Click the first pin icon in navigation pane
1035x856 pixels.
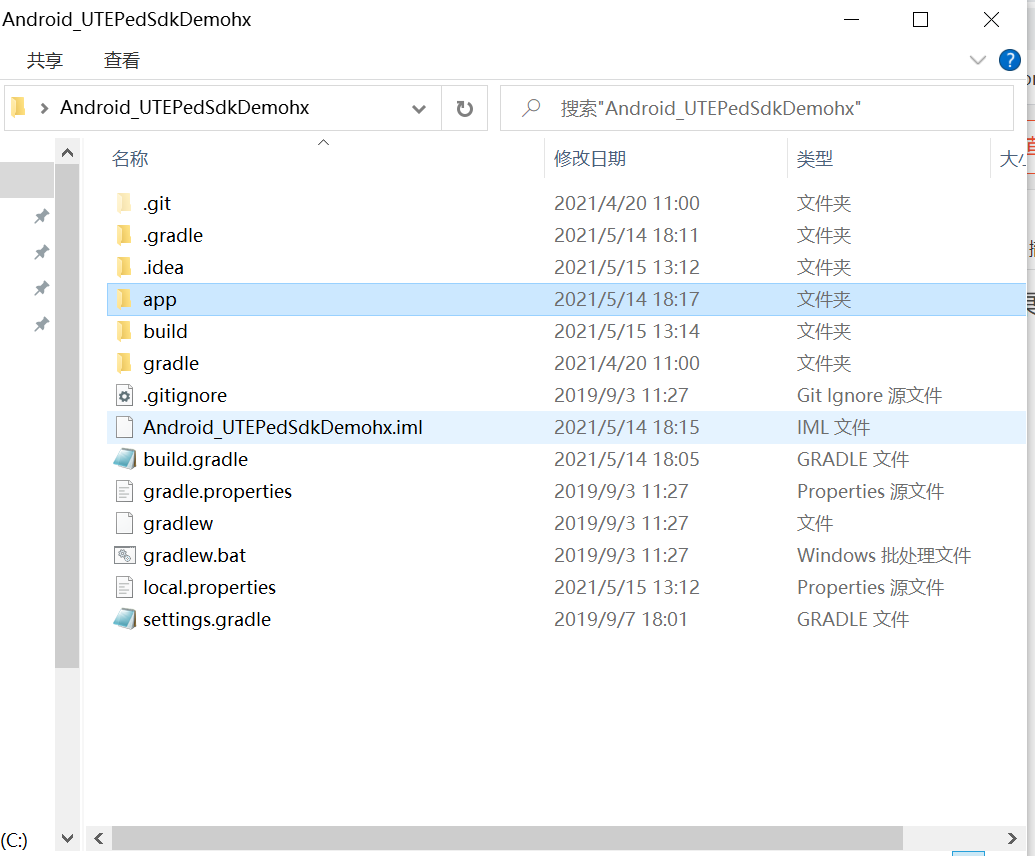point(42,216)
